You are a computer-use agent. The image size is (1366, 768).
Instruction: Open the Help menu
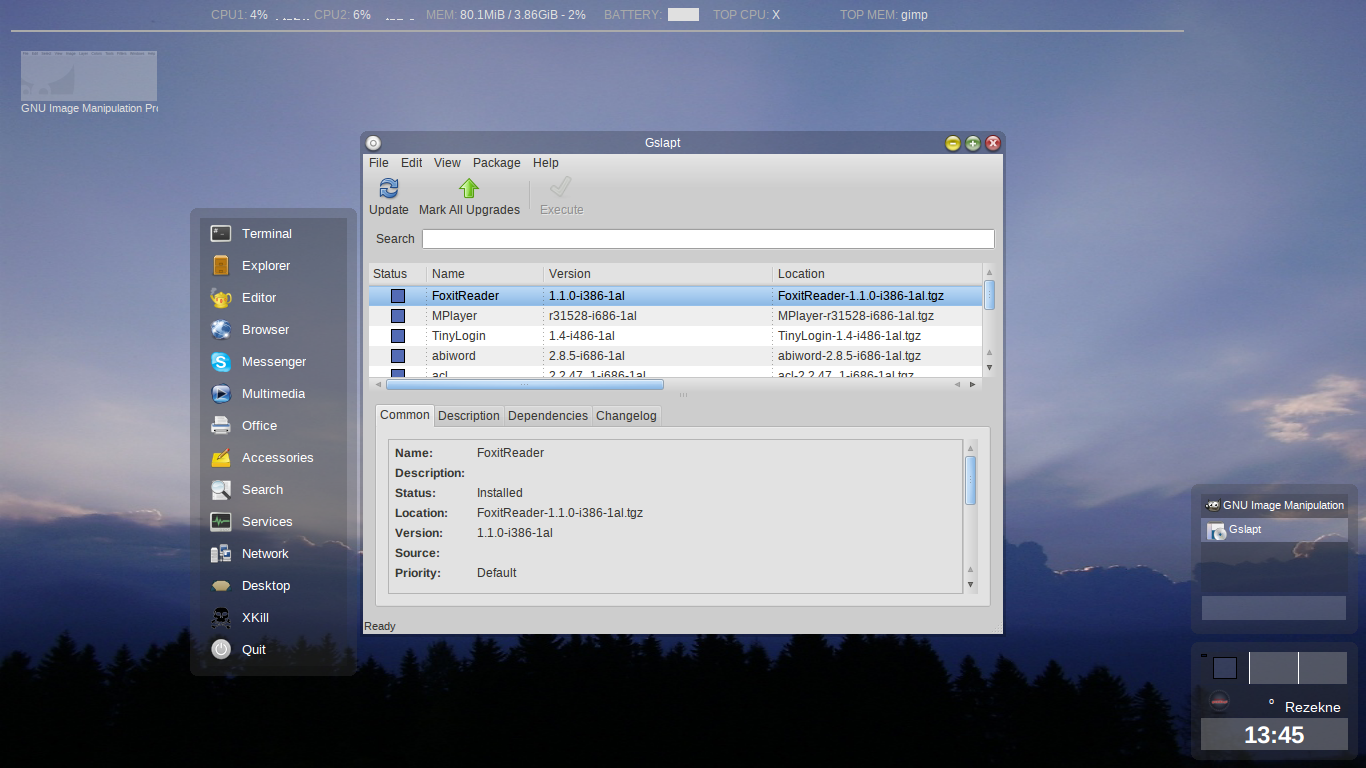[x=546, y=163]
